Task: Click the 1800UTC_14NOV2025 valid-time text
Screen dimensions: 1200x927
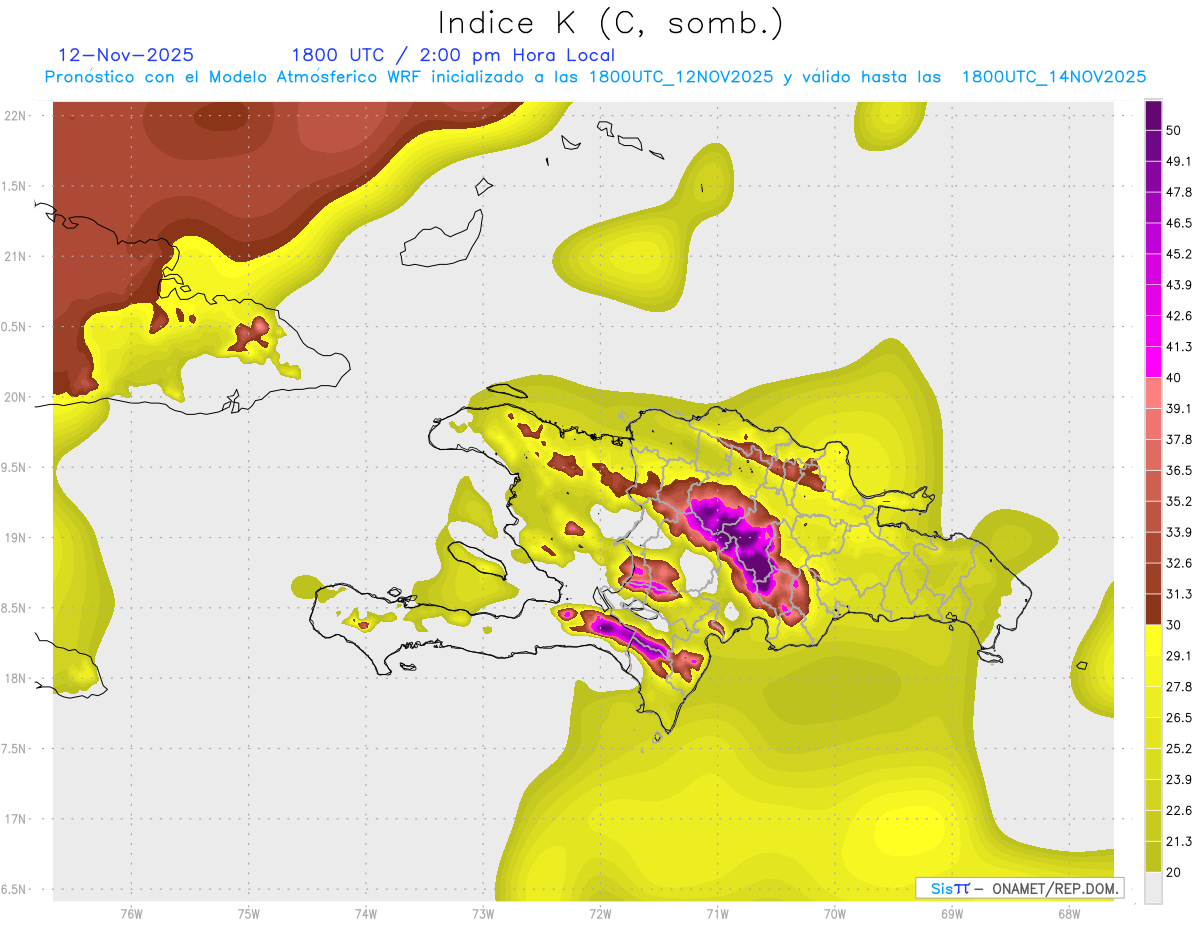Action: (x=1053, y=77)
